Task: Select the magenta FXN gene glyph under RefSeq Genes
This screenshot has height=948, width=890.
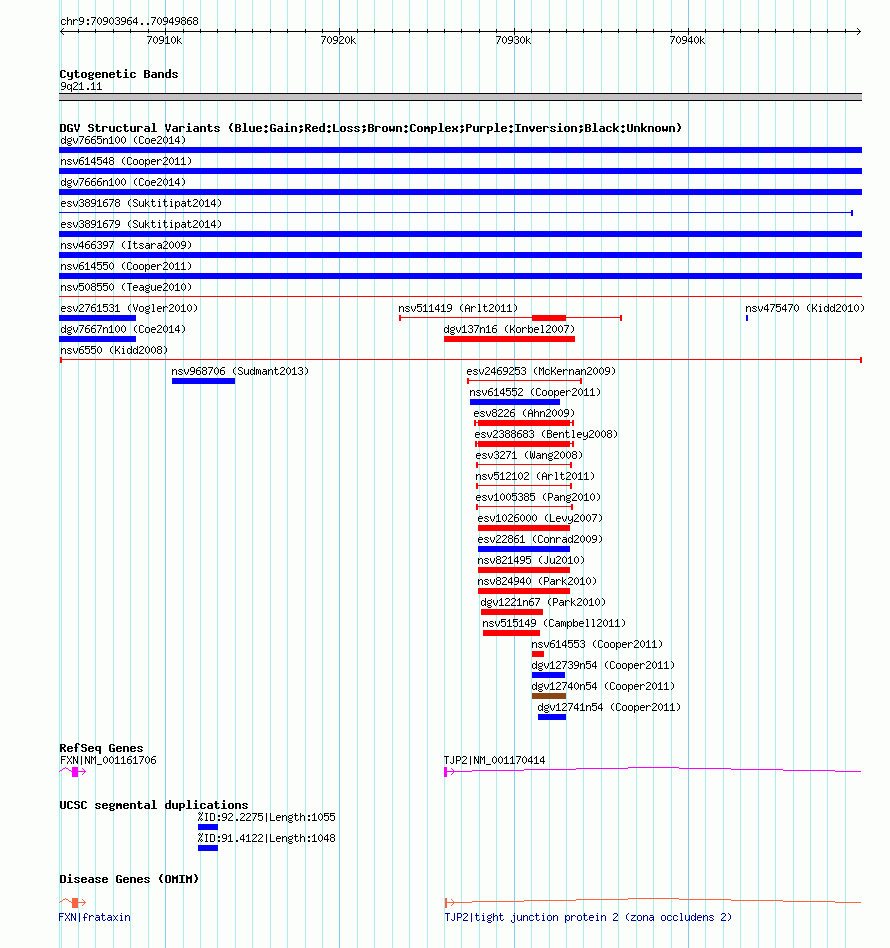Action: tap(73, 772)
